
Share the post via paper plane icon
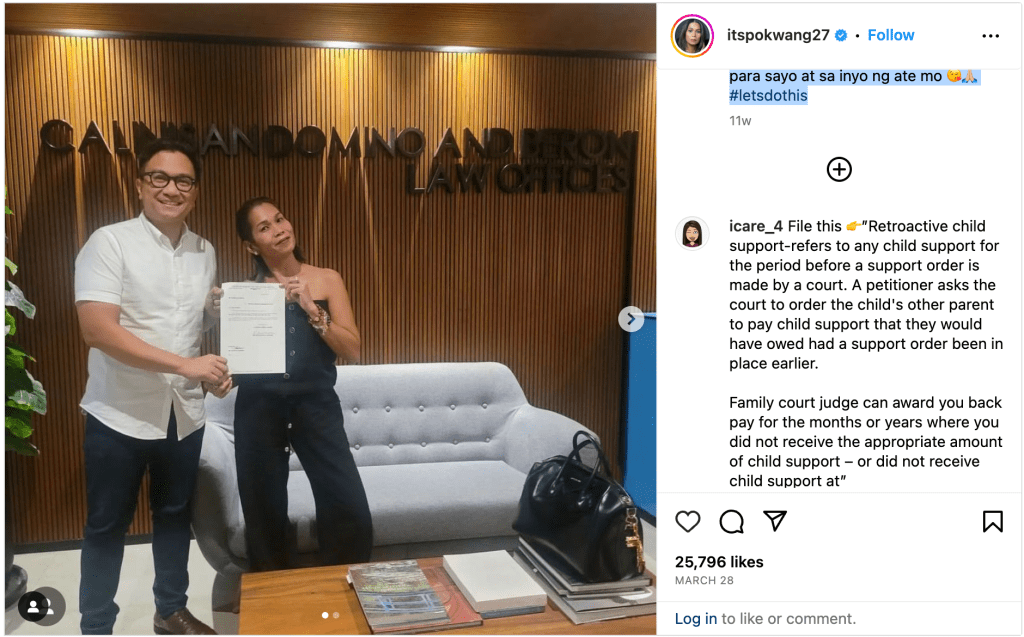point(775,521)
